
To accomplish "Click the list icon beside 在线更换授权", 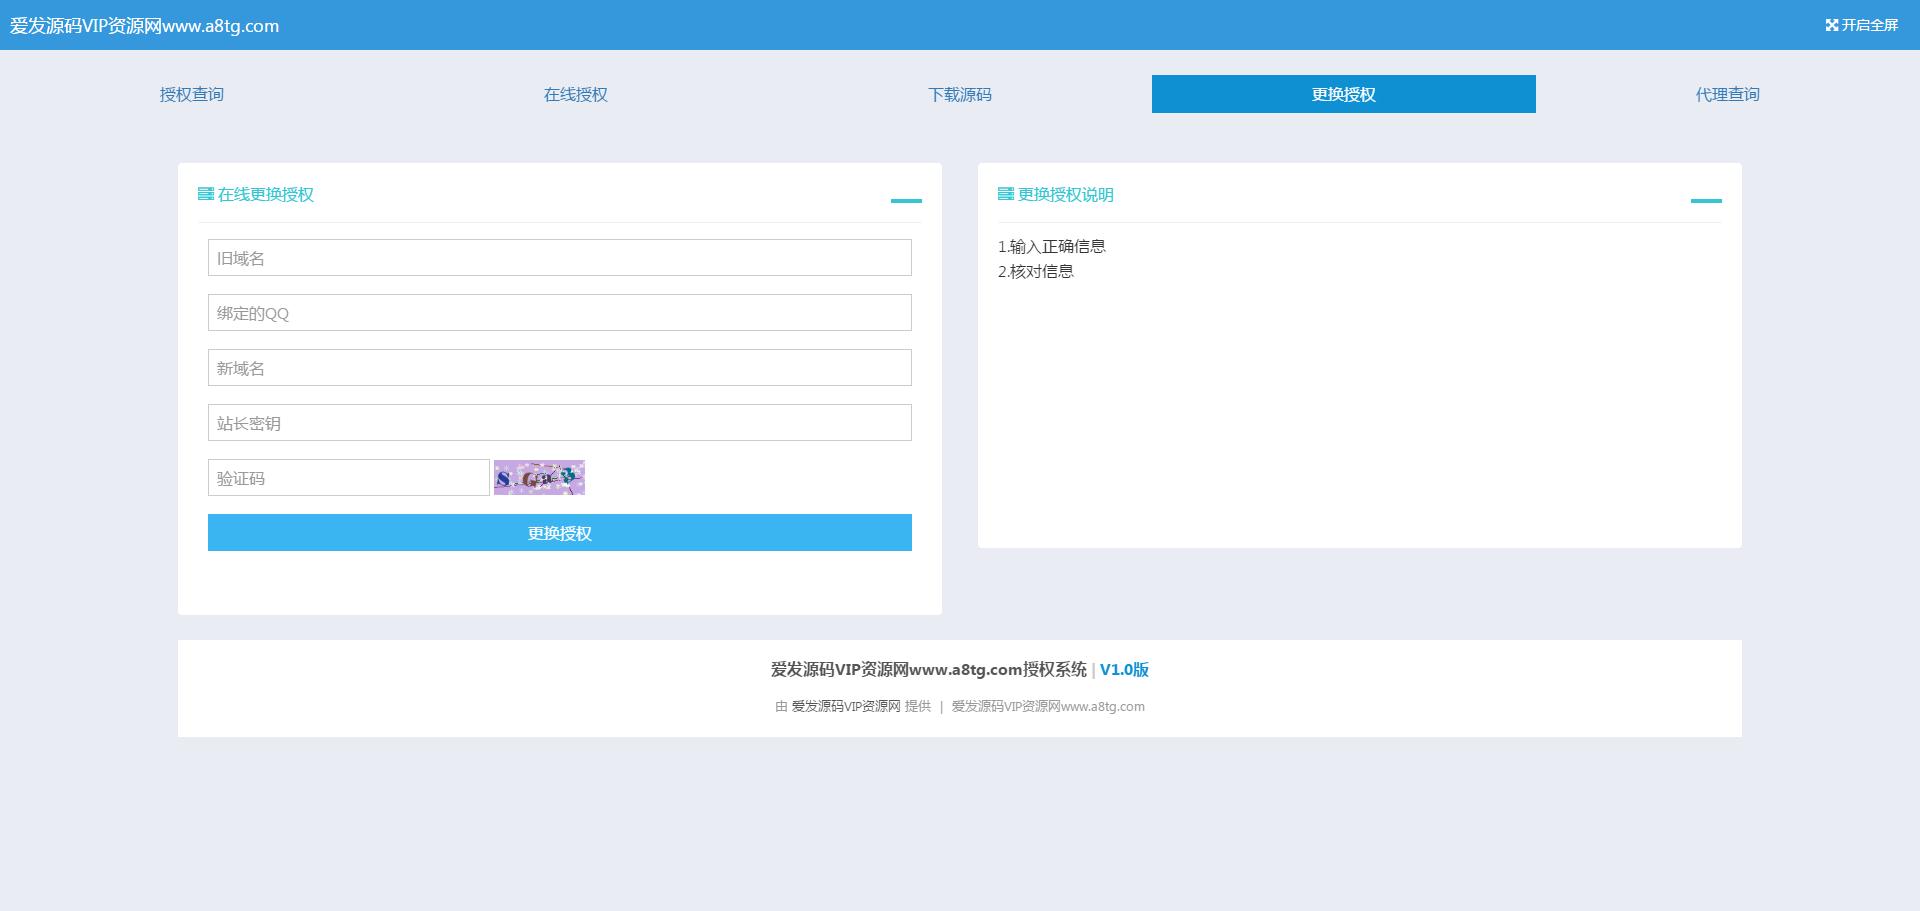I will coord(206,194).
